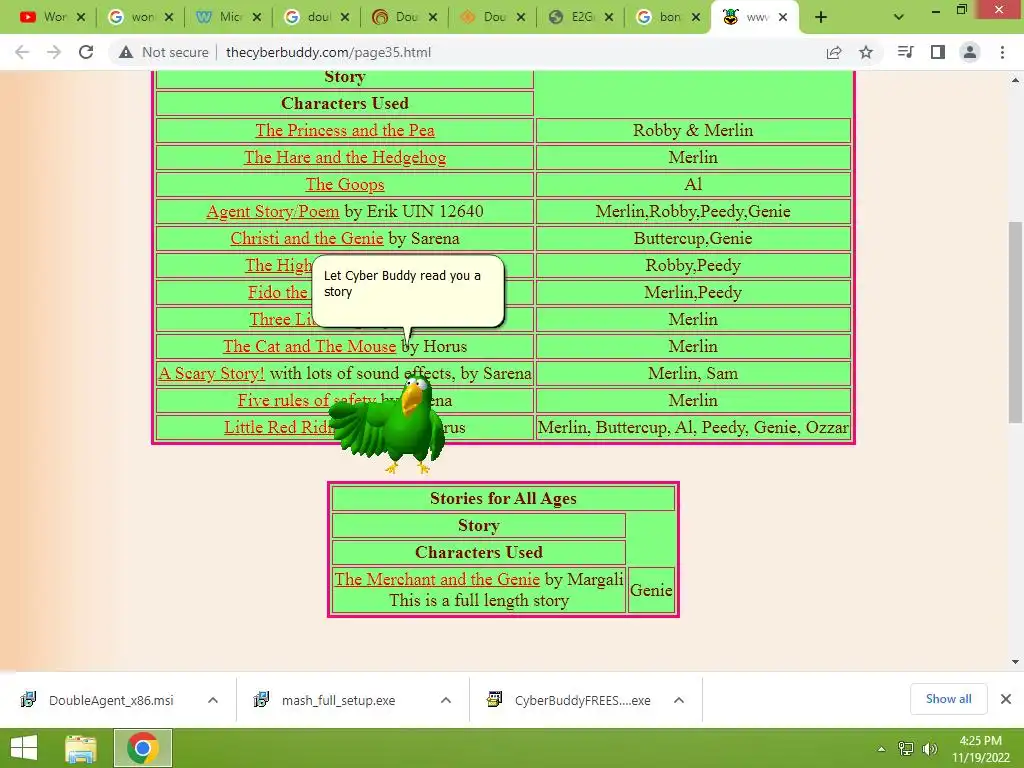Screen dimensions: 1024x768
Task: Click the address bar URL
Action: coord(328,52)
